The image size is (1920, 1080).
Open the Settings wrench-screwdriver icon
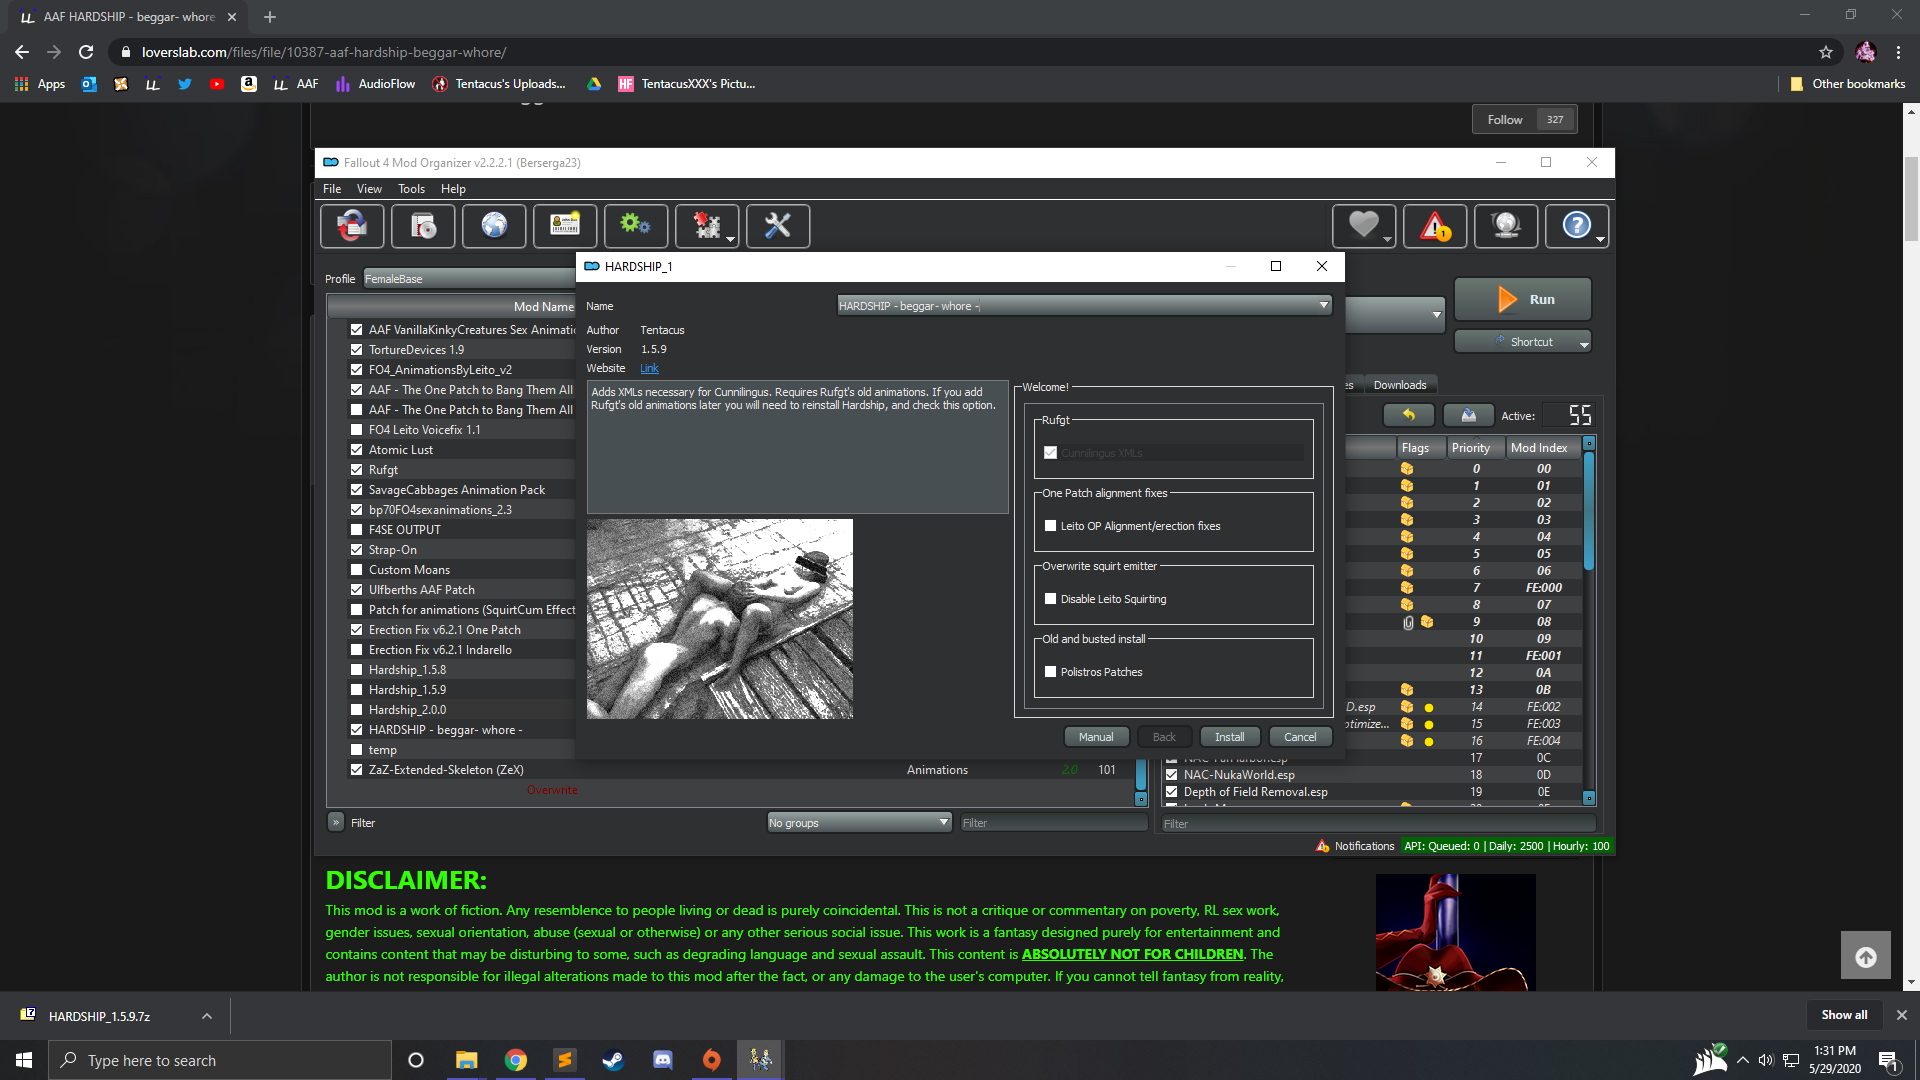pyautogui.click(x=778, y=226)
